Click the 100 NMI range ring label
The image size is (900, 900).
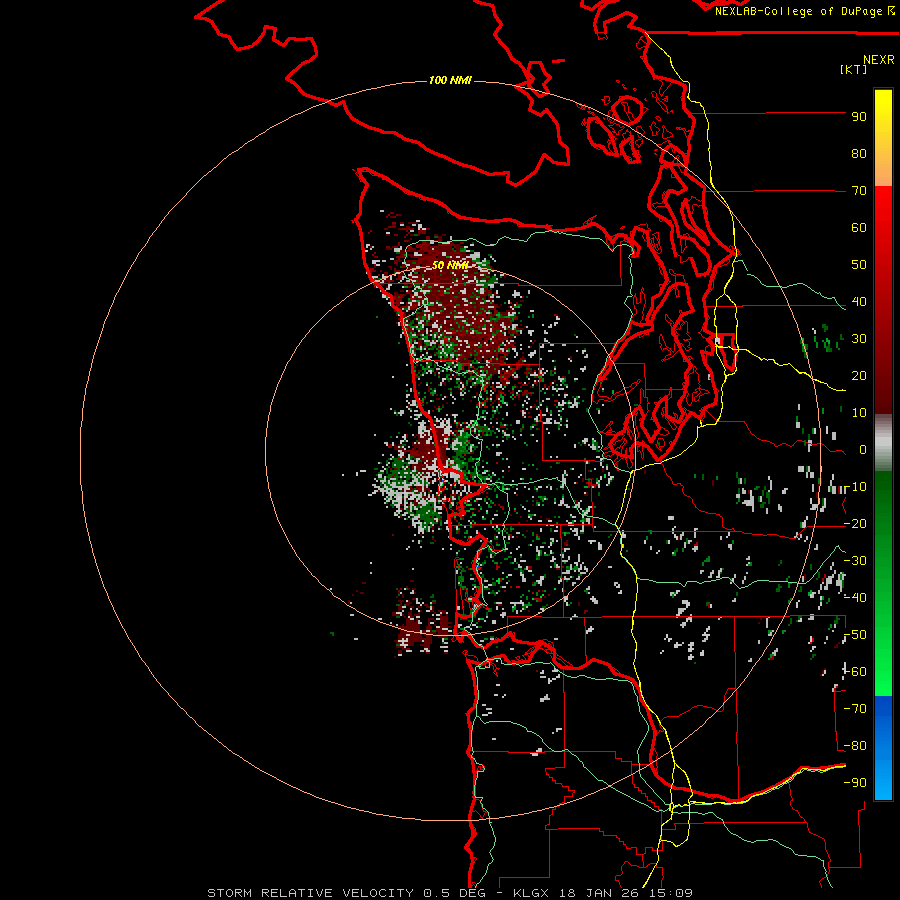click(x=450, y=80)
